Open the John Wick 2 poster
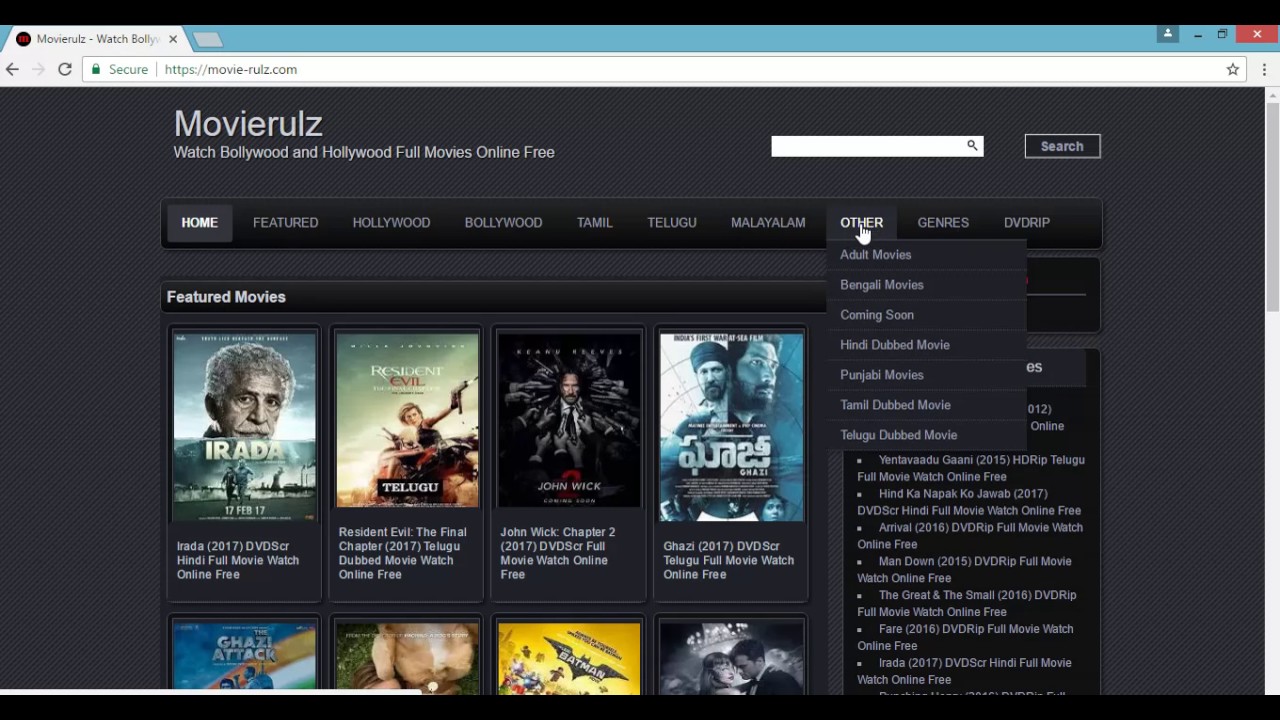Image resolution: width=1280 pixels, height=720 pixels. tap(569, 421)
